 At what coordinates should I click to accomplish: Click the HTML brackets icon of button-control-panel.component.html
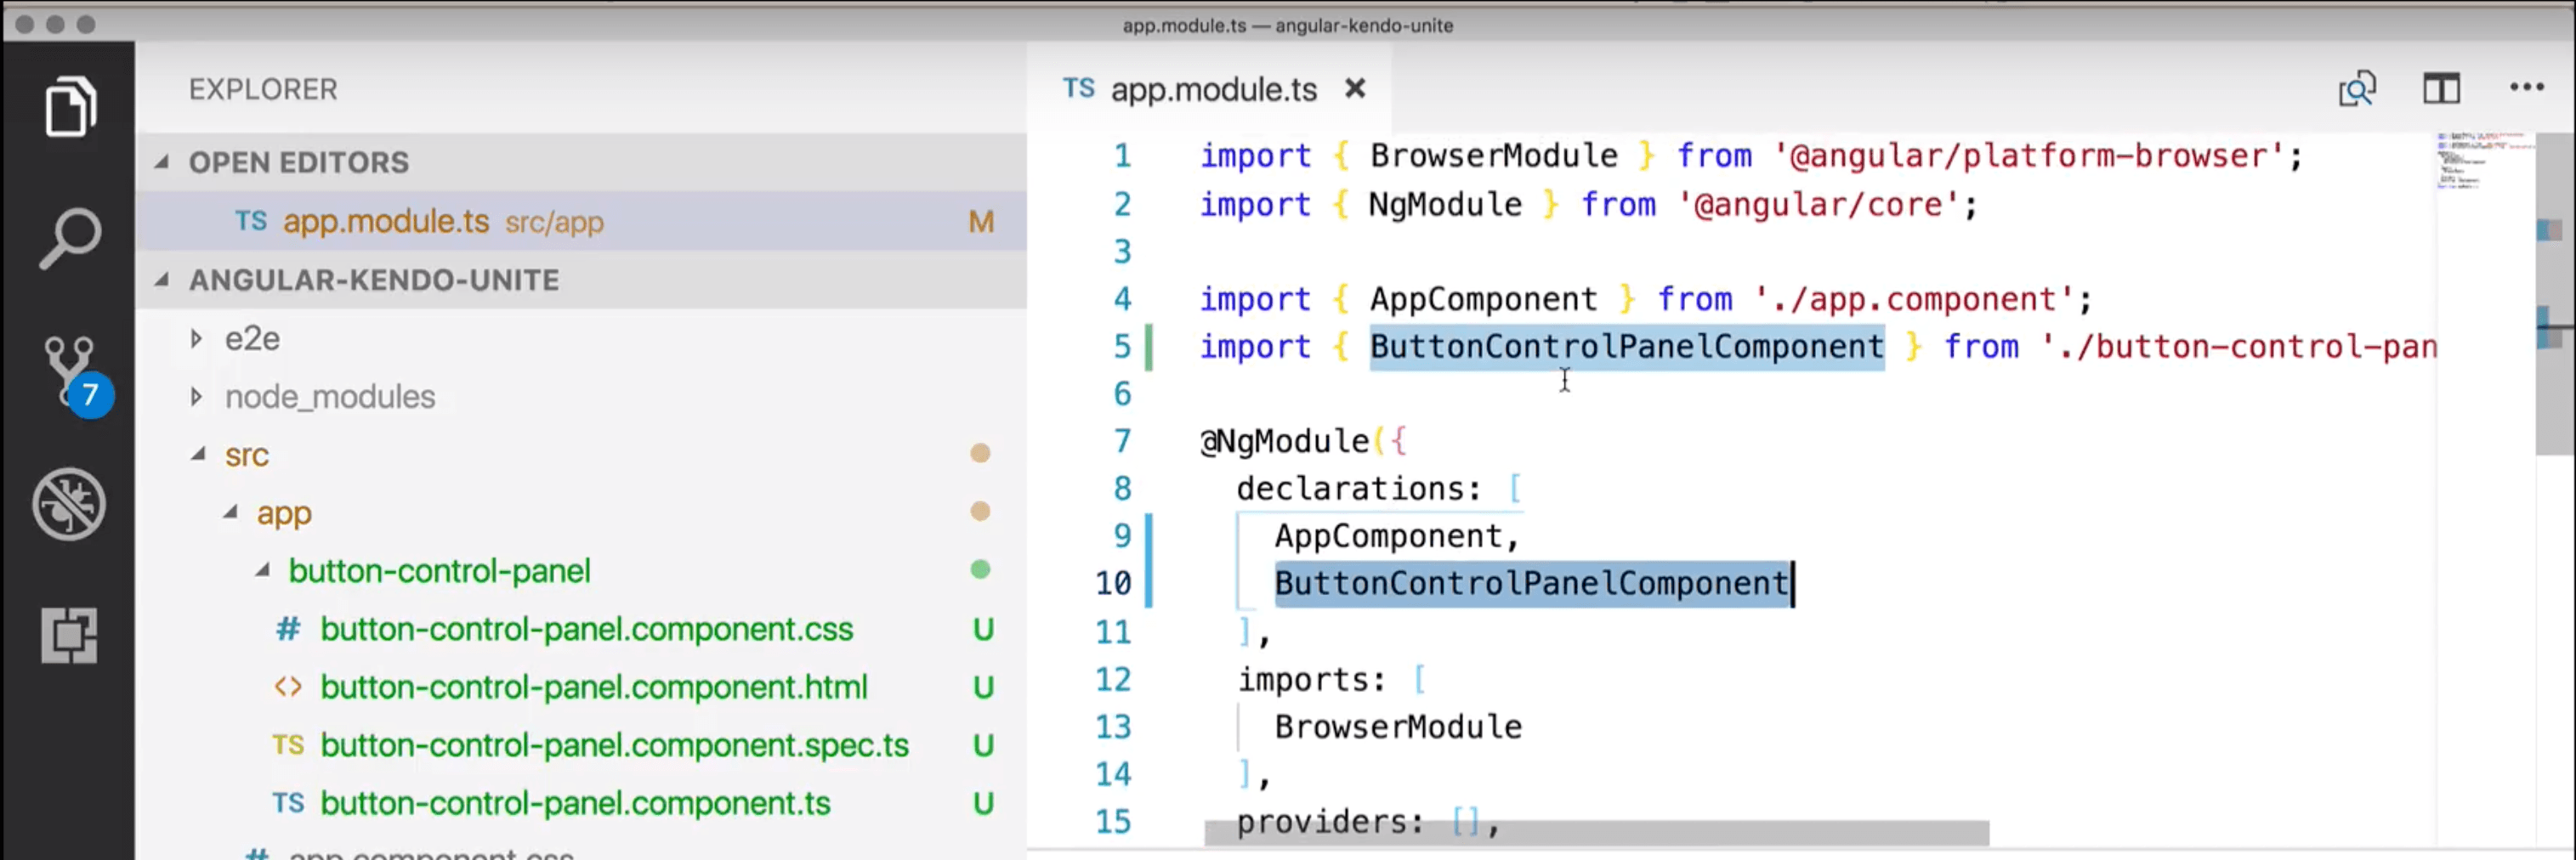click(x=288, y=687)
